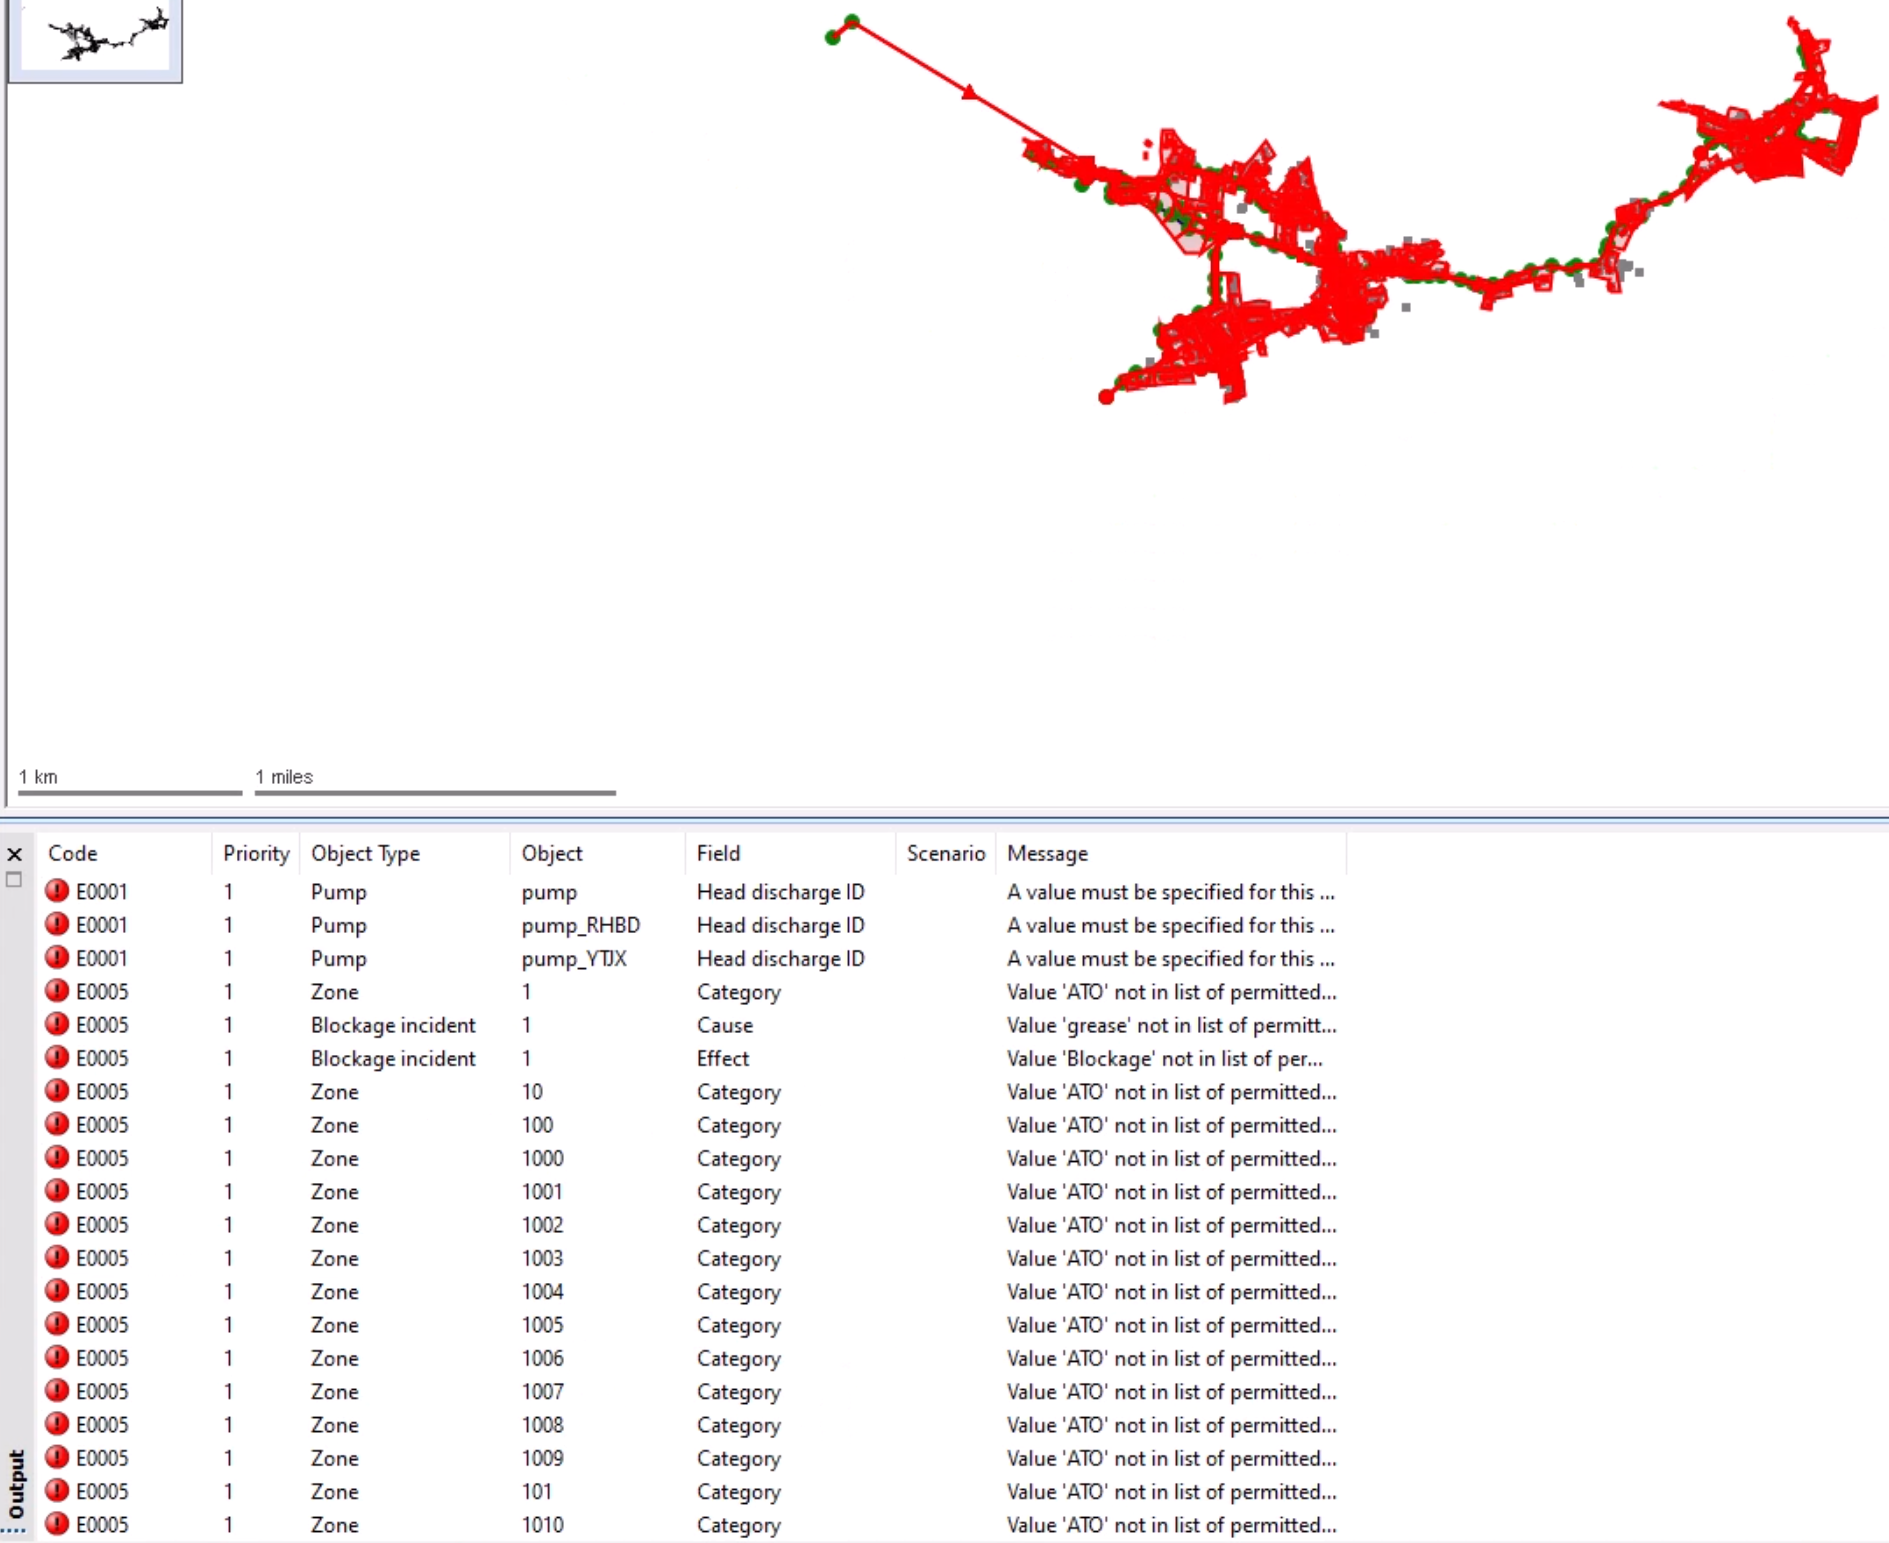
Task: Click the error icon on the pump_RHBD row
Action: [57, 925]
